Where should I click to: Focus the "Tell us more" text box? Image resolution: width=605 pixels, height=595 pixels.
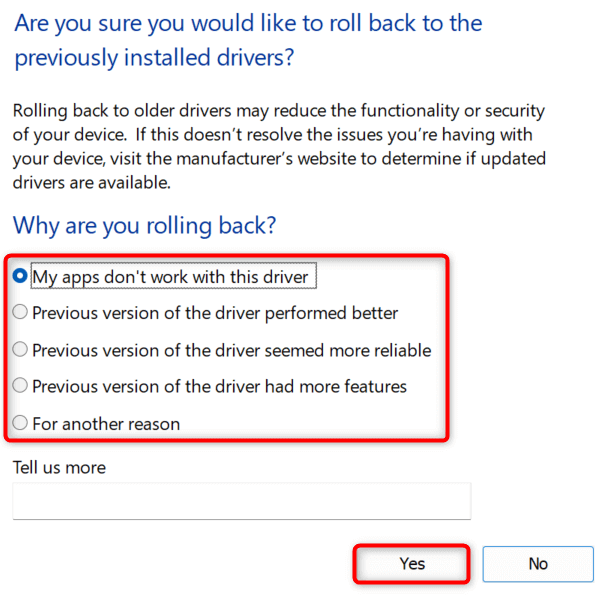tap(241, 501)
